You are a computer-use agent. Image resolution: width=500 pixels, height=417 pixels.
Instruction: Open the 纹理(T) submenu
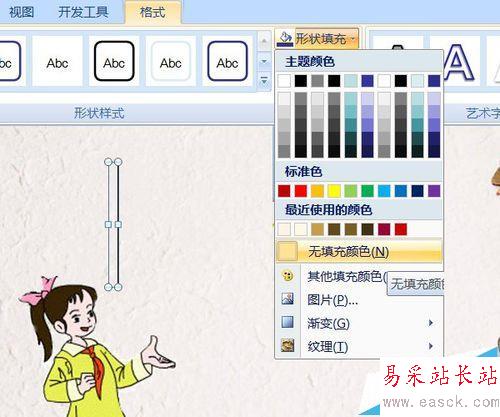pyautogui.click(x=328, y=347)
